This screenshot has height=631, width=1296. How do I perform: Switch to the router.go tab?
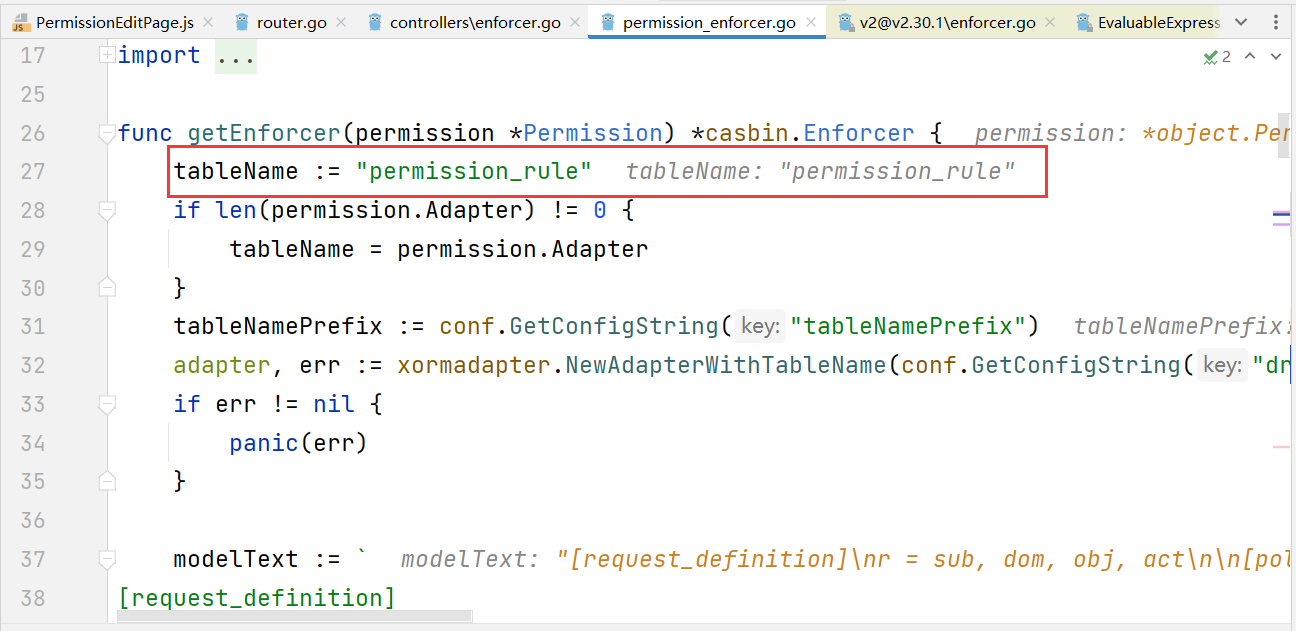(290, 19)
